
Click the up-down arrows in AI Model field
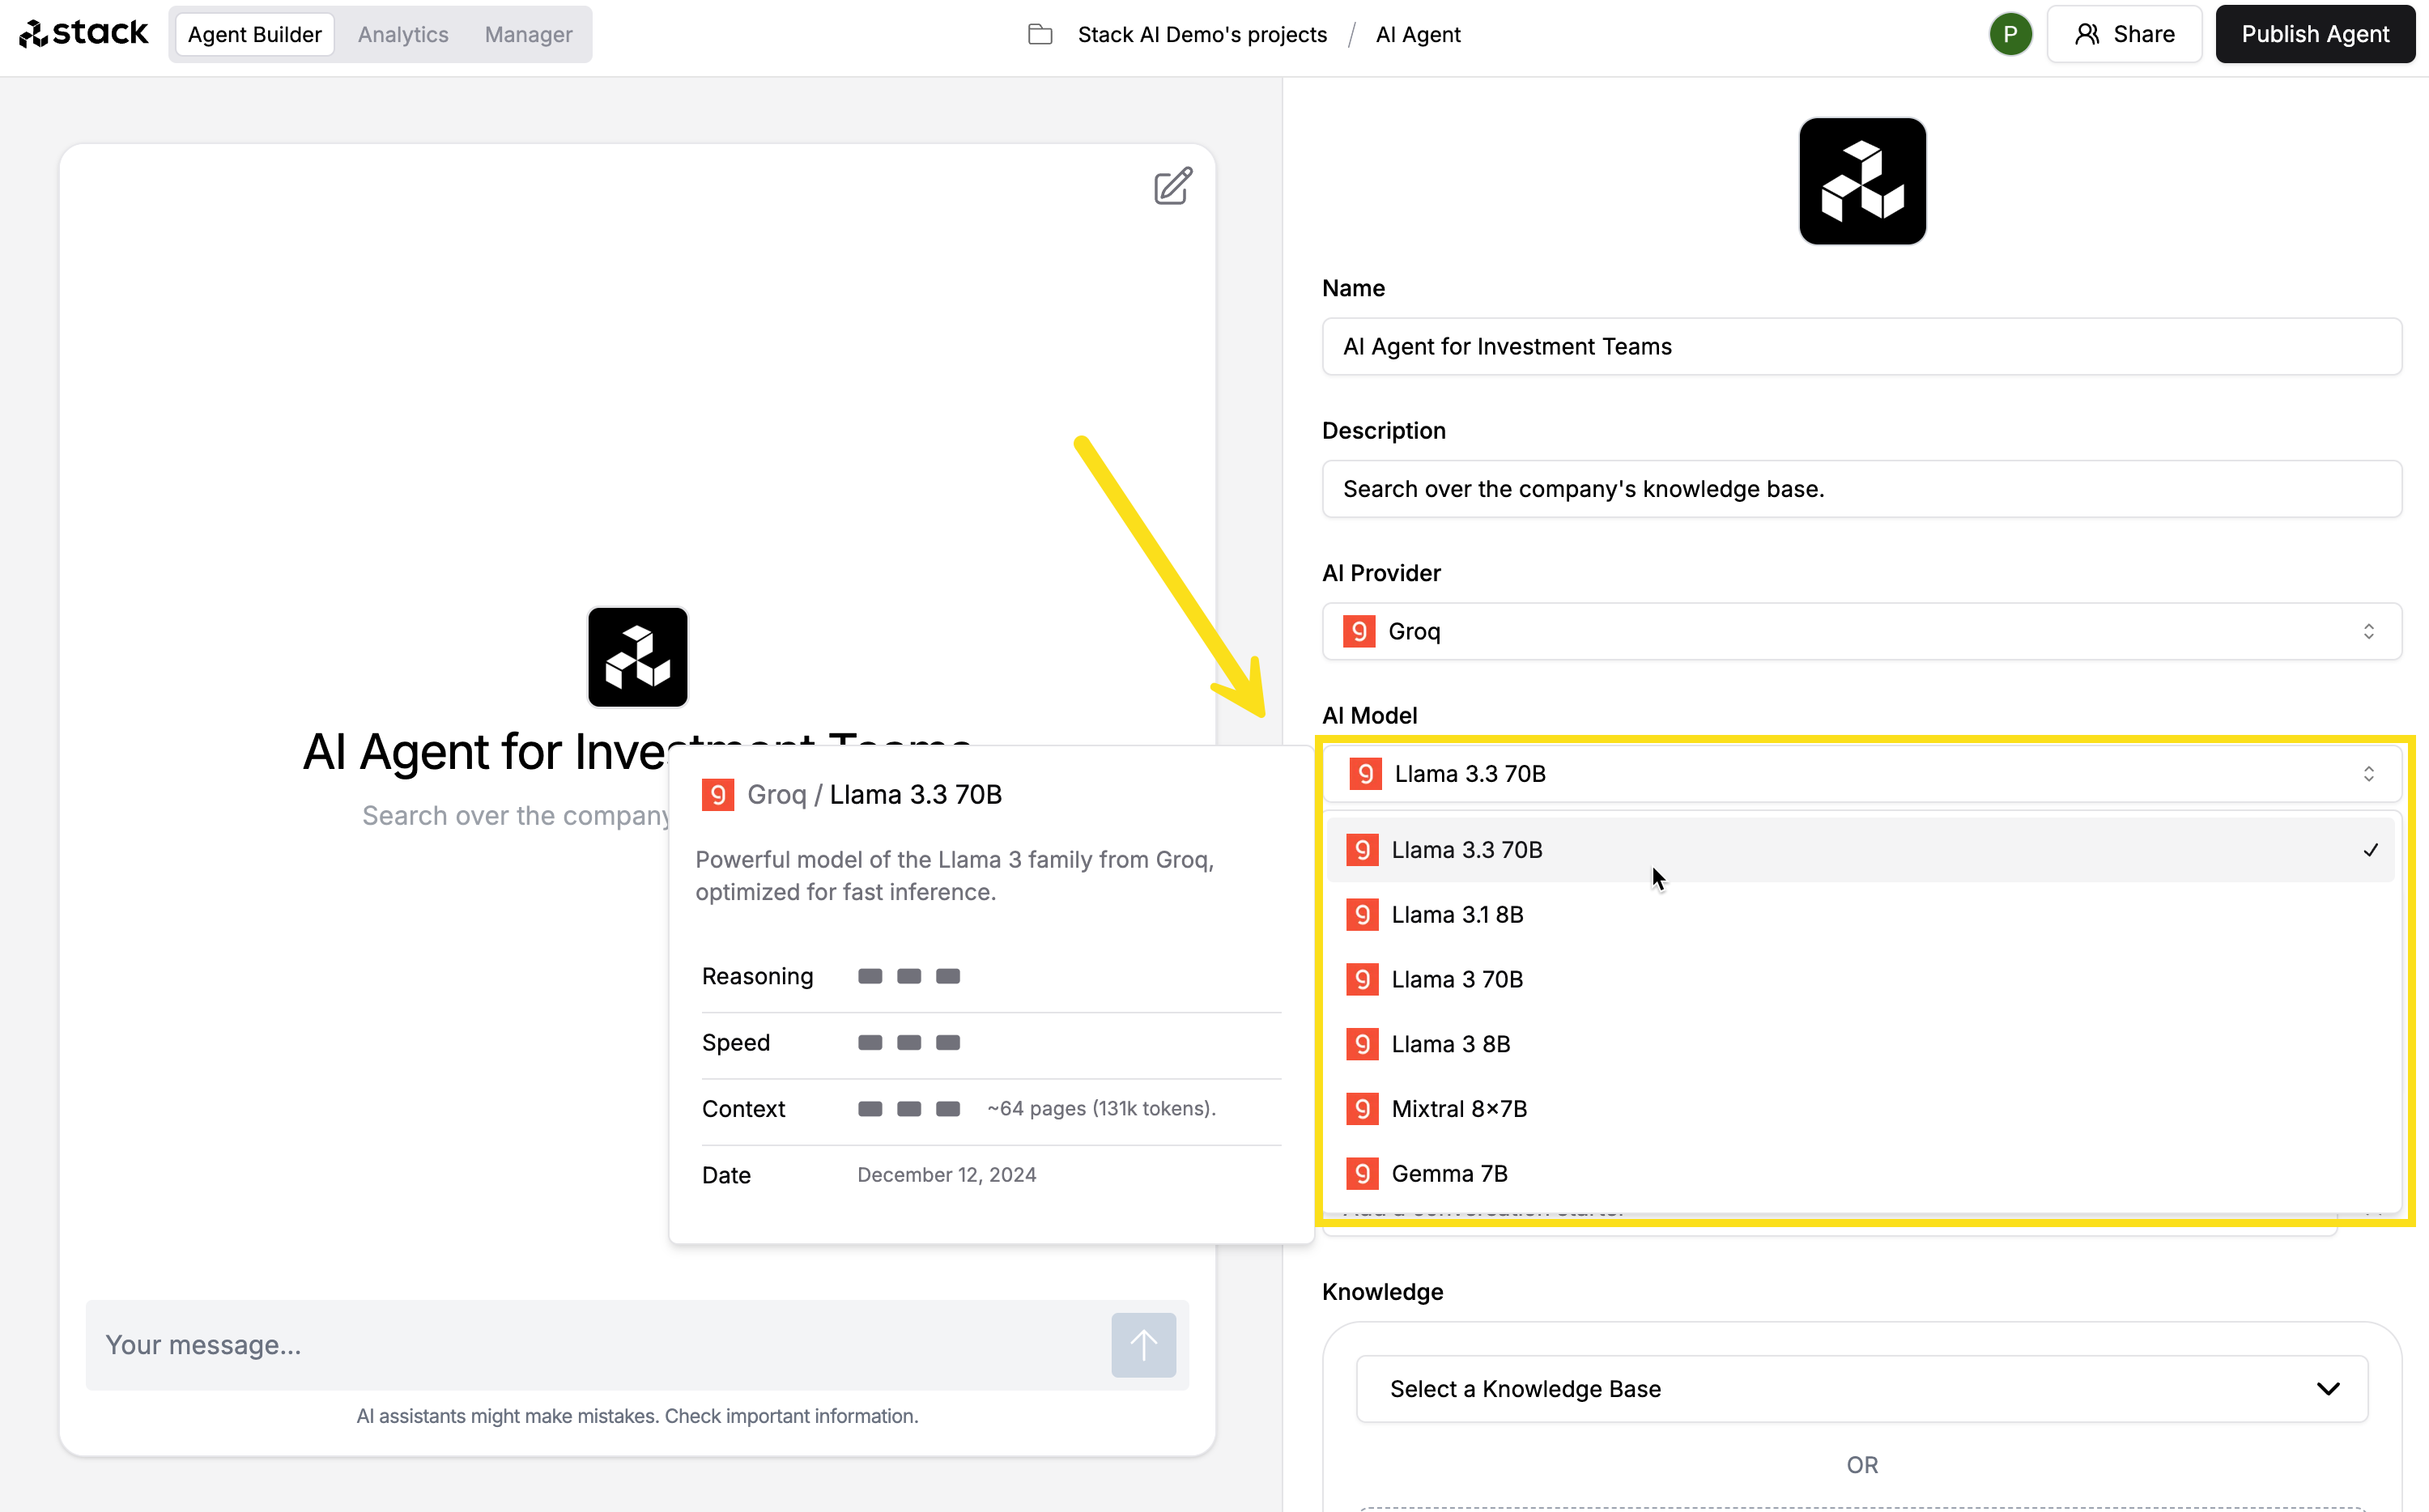(2368, 774)
